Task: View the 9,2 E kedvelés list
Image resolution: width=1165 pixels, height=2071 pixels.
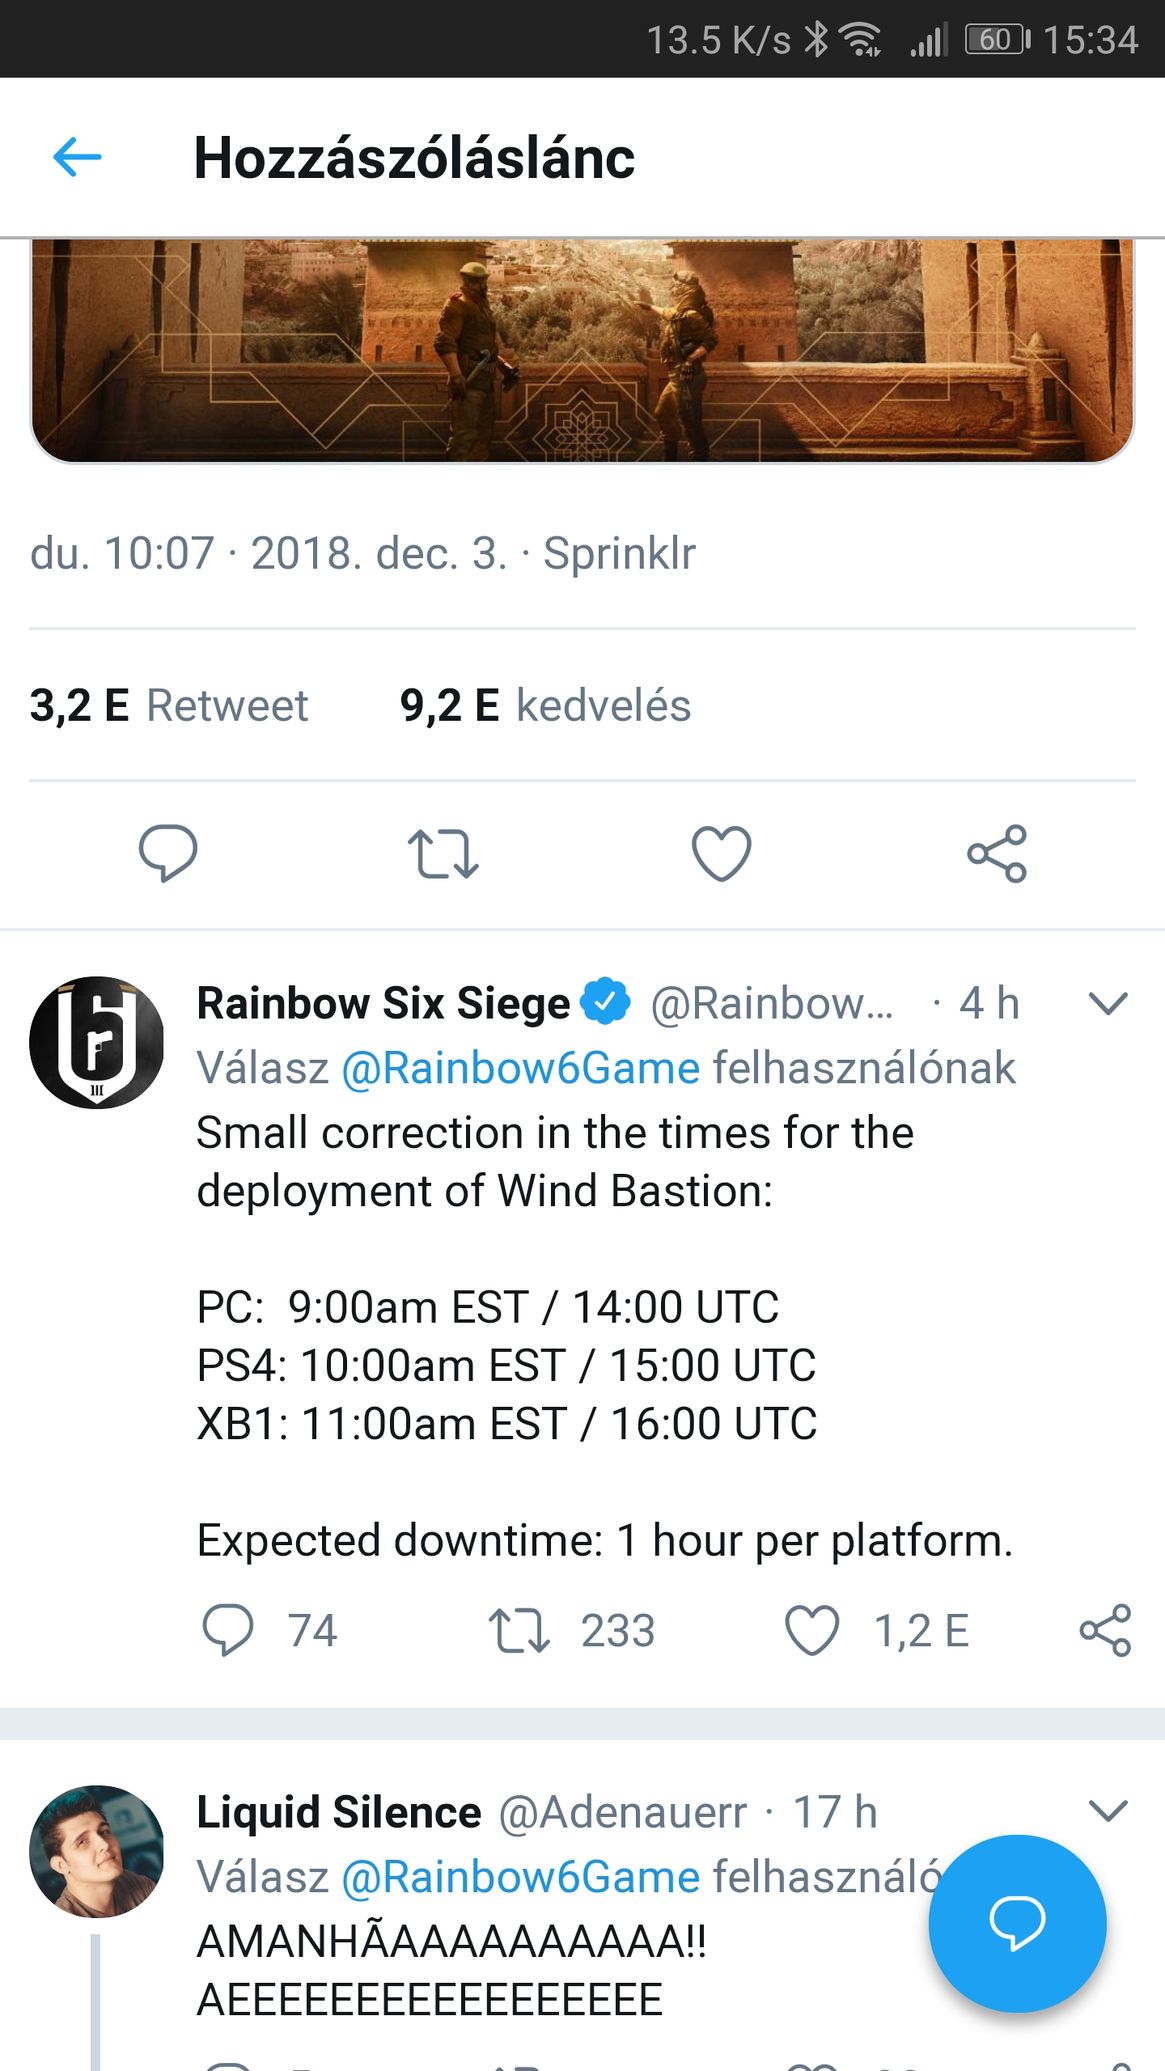Action: [545, 705]
